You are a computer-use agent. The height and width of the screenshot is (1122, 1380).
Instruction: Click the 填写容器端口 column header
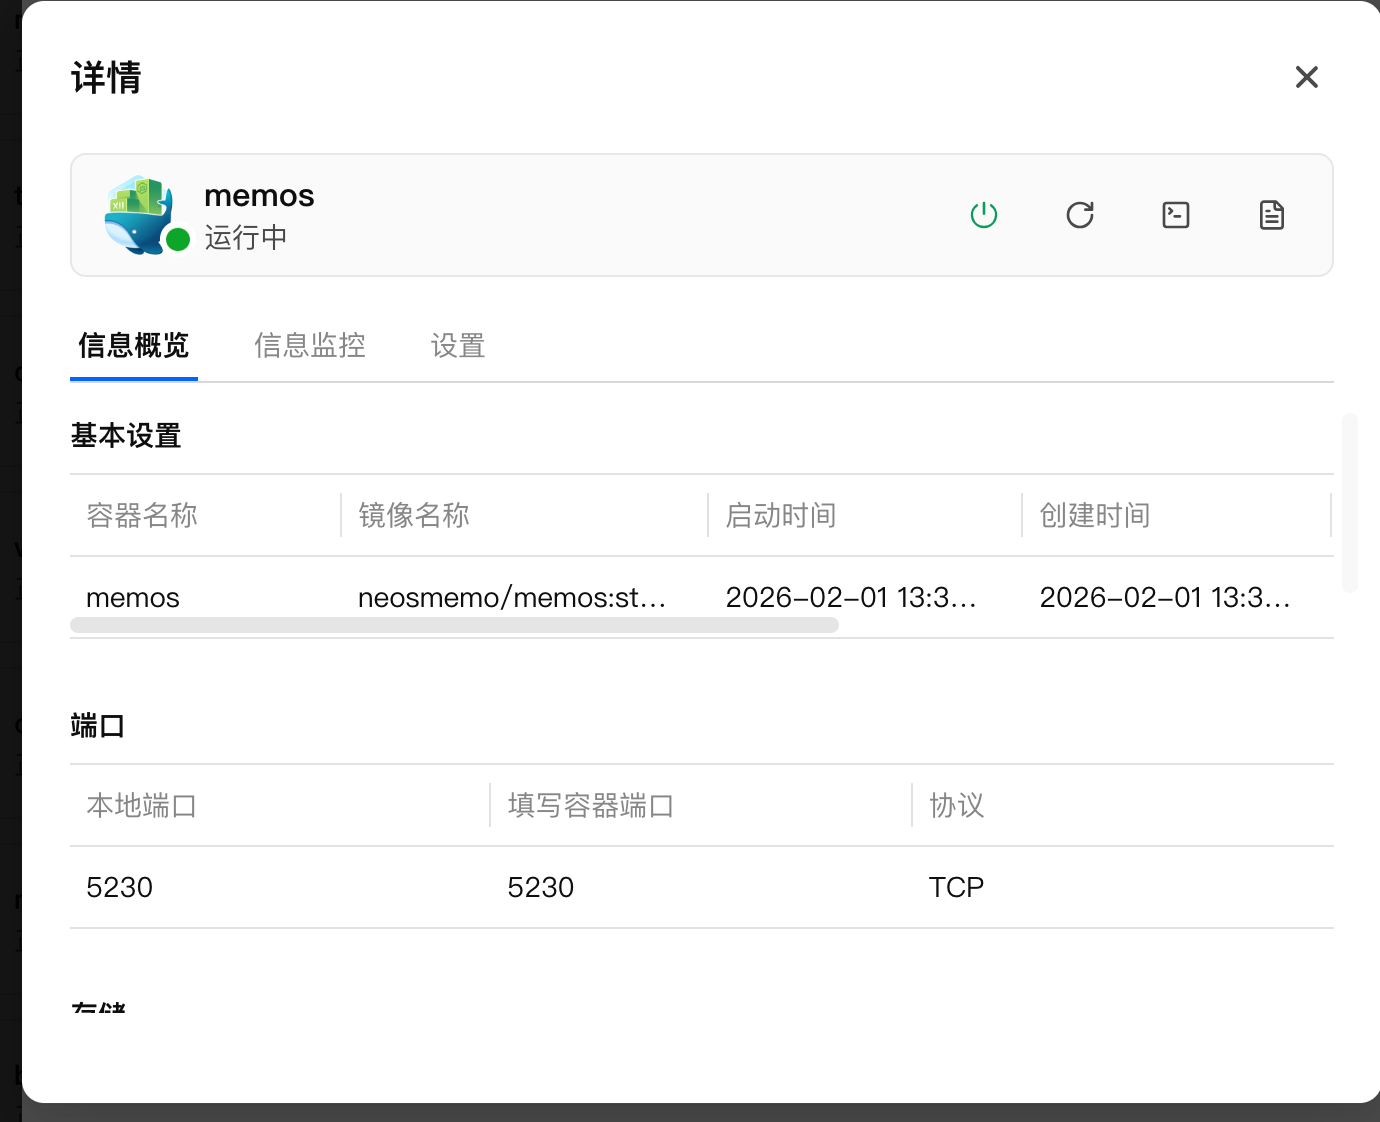591,806
